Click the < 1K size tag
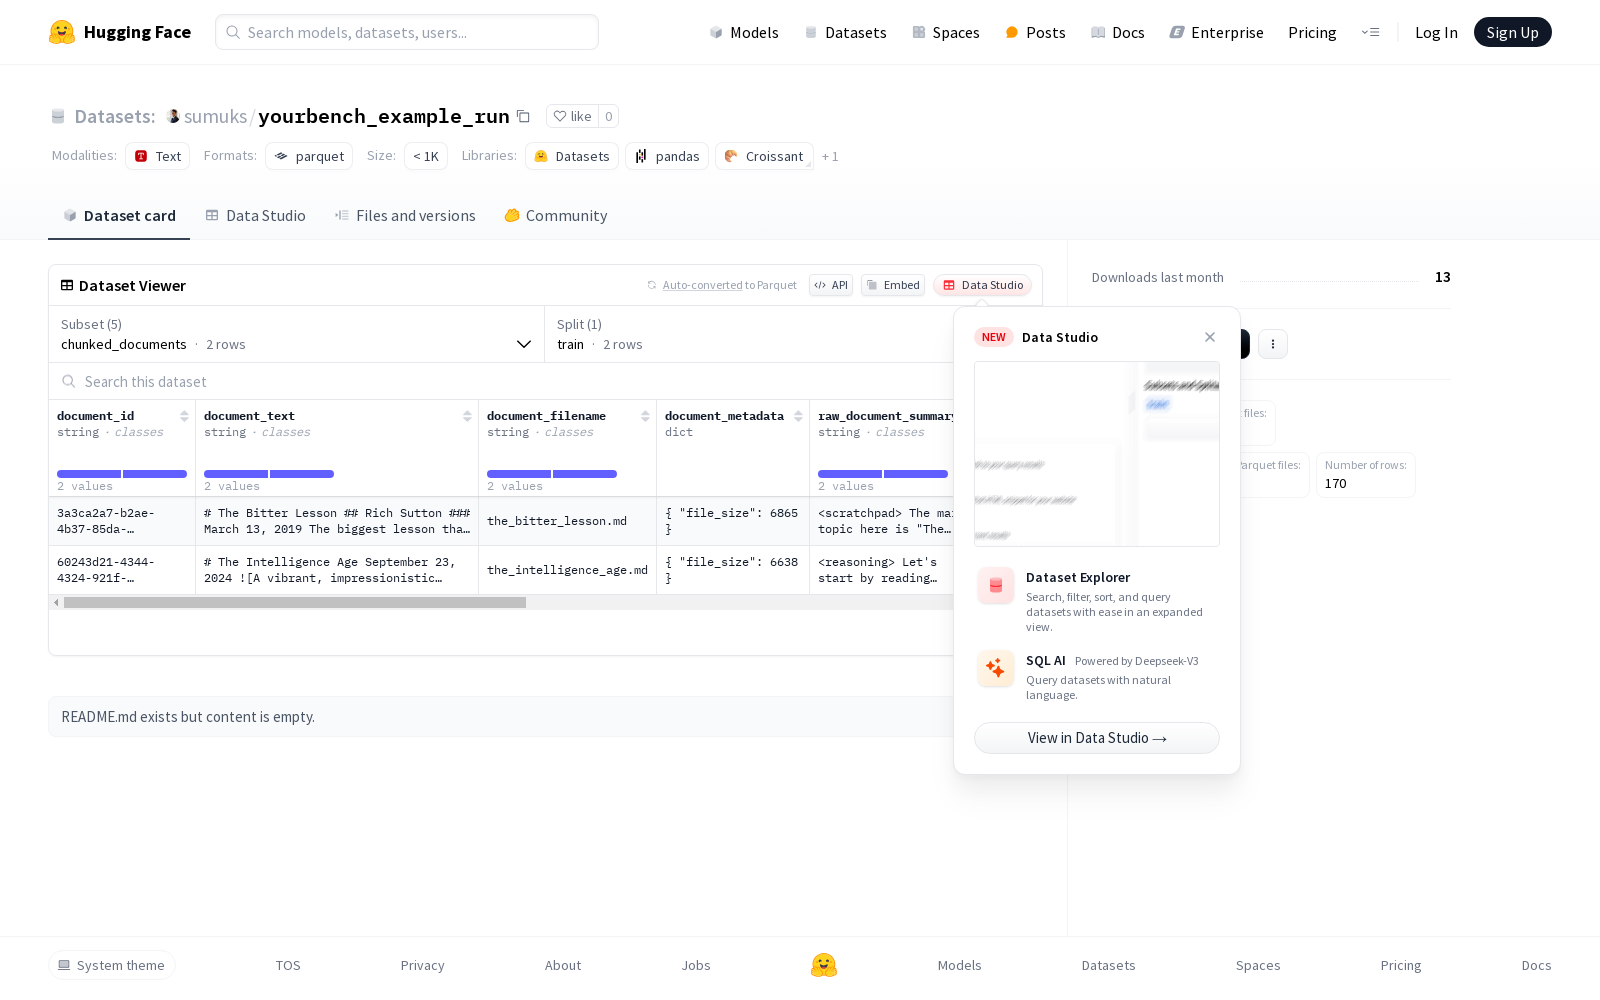 point(426,156)
